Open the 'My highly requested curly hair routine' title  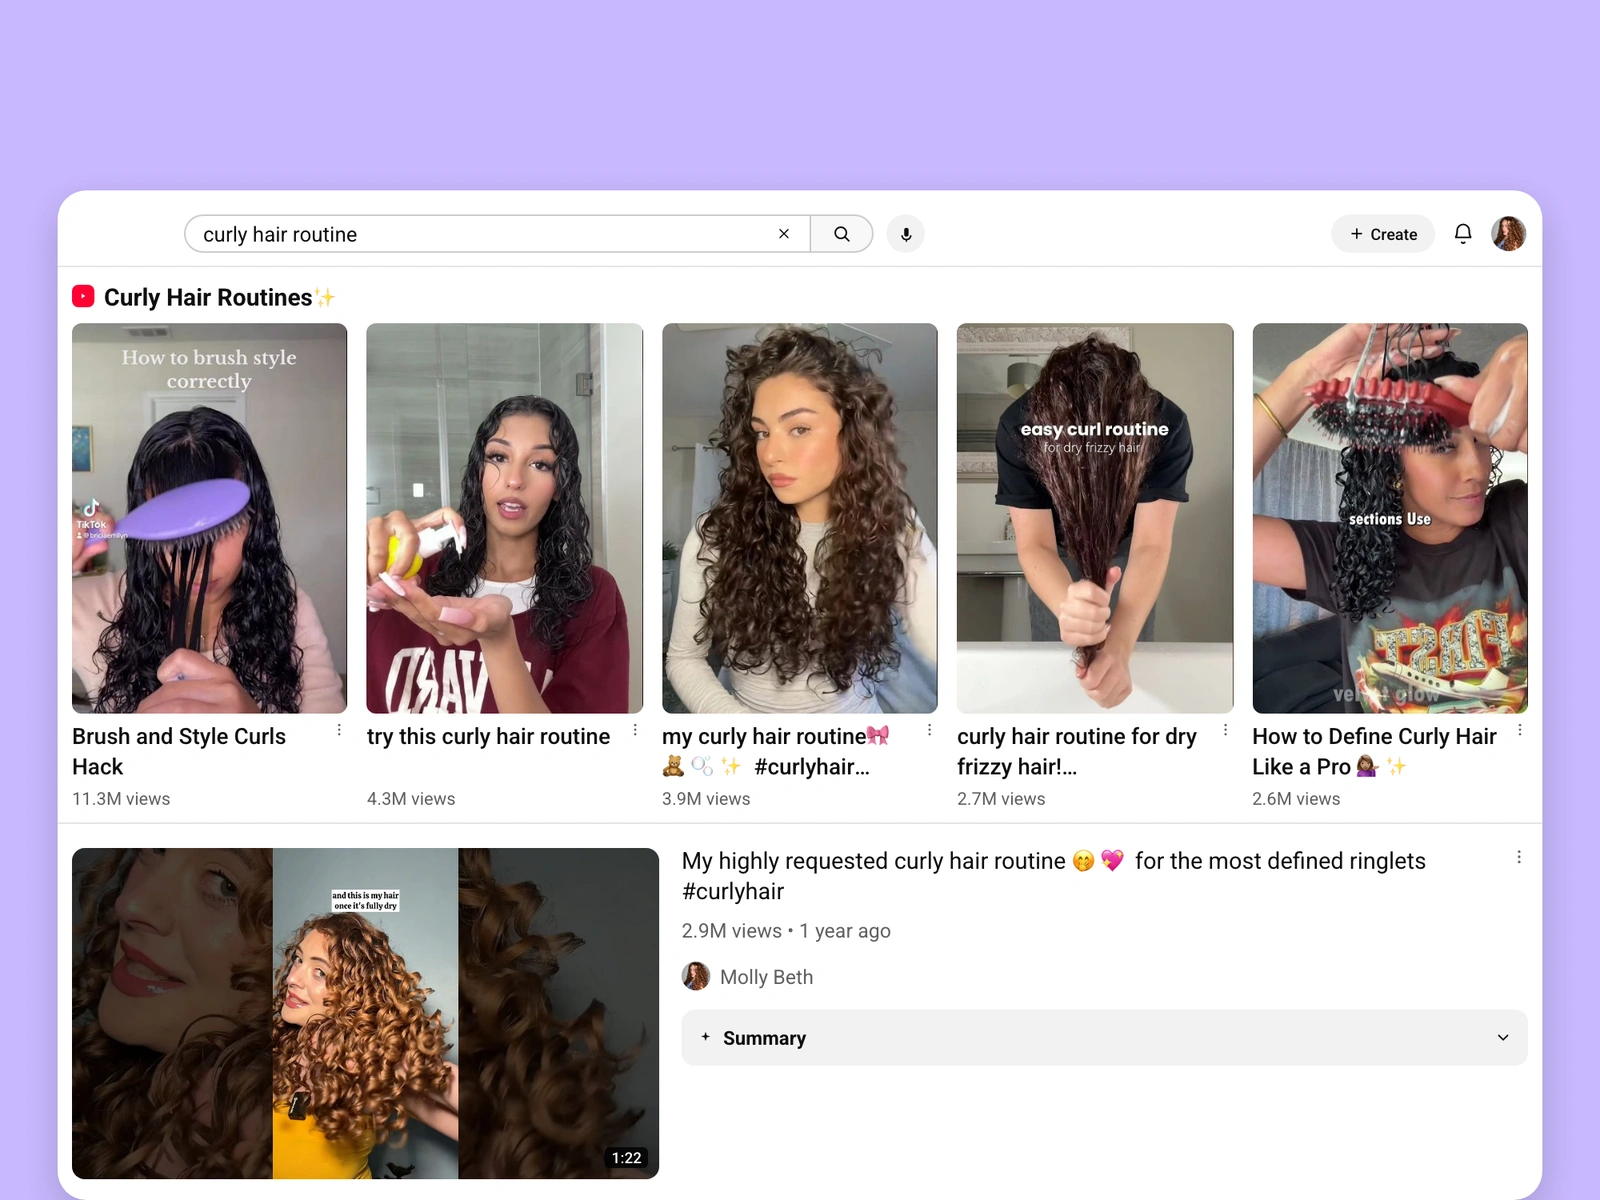[1053, 876]
